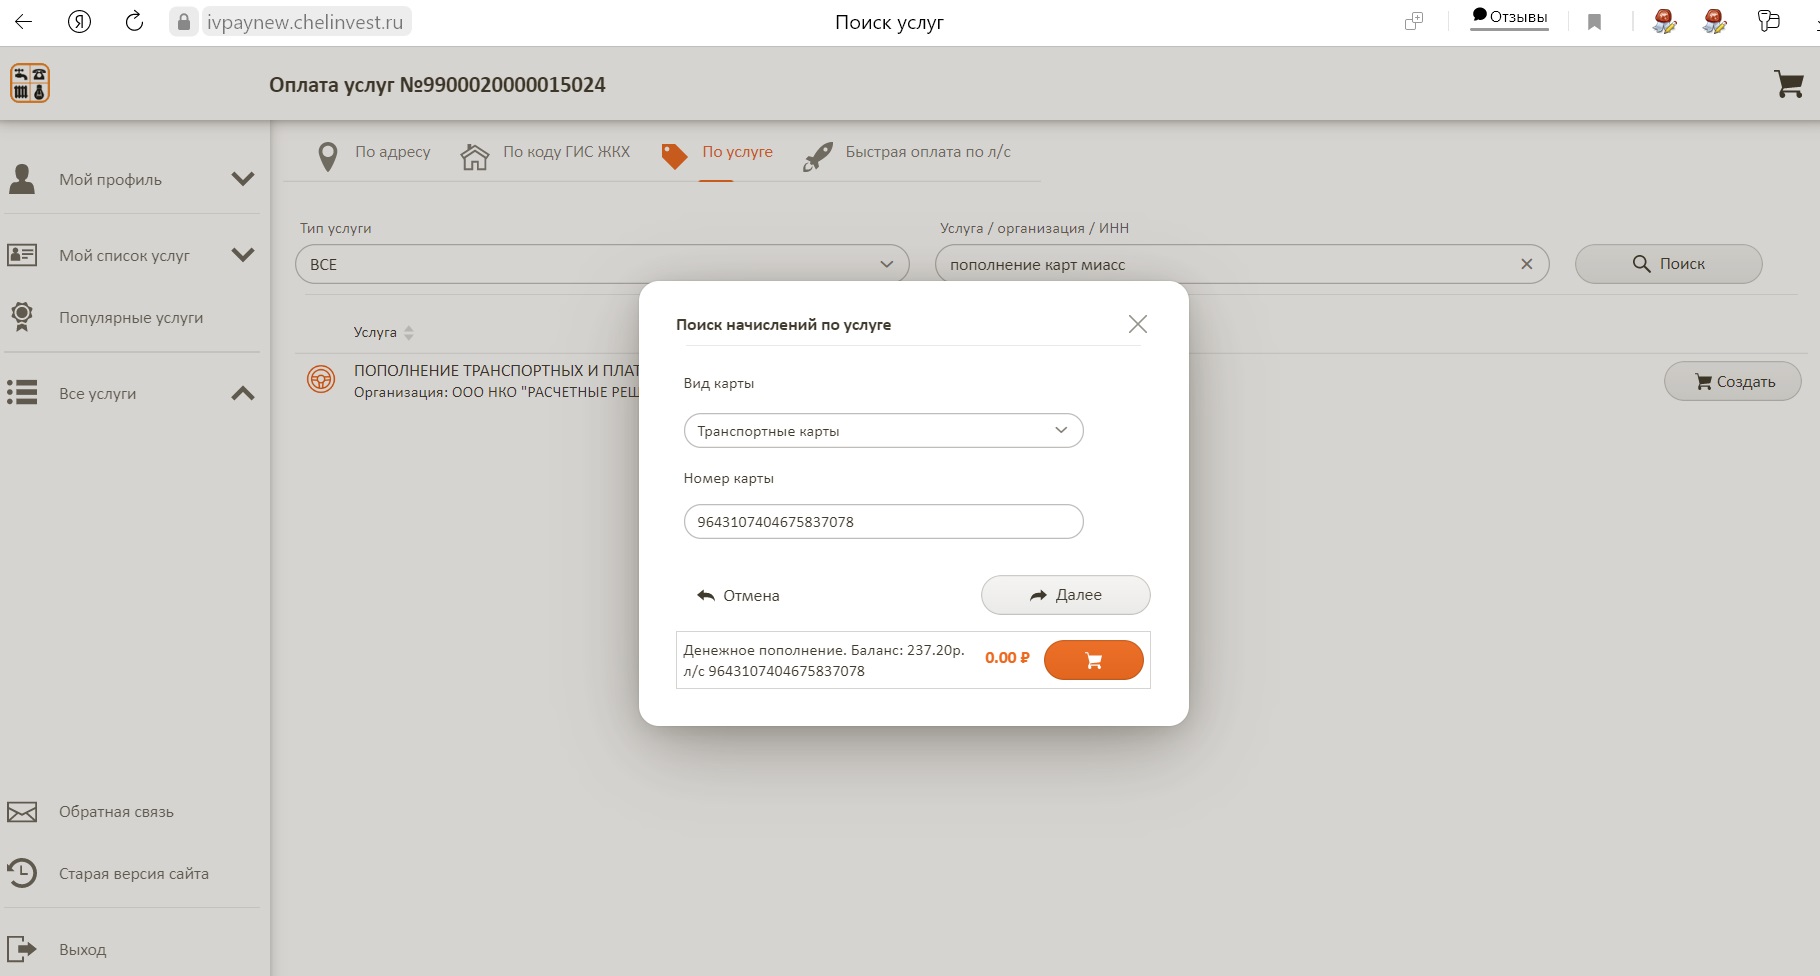The width and height of the screenshot is (1820, 976).
Task: Click Отмена in the dialog
Action: (x=738, y=595)
